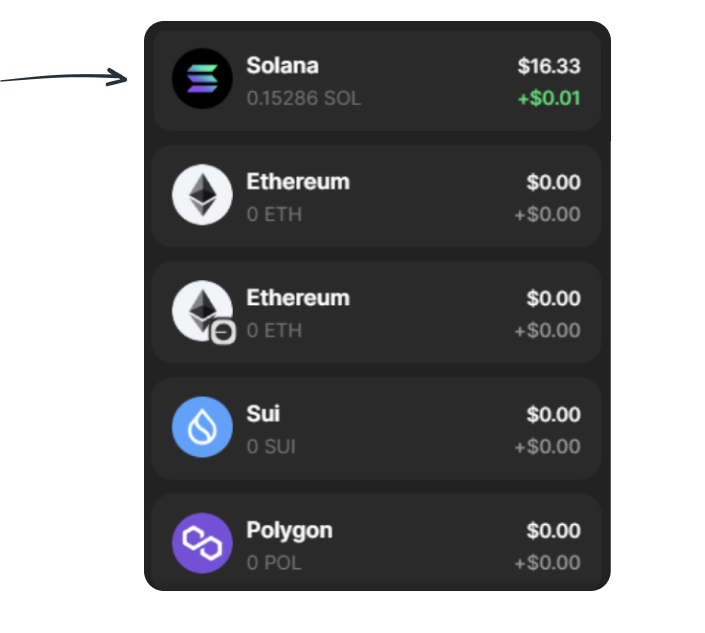Click the Solana name label

pyautogui.click(x=282, y=66)
